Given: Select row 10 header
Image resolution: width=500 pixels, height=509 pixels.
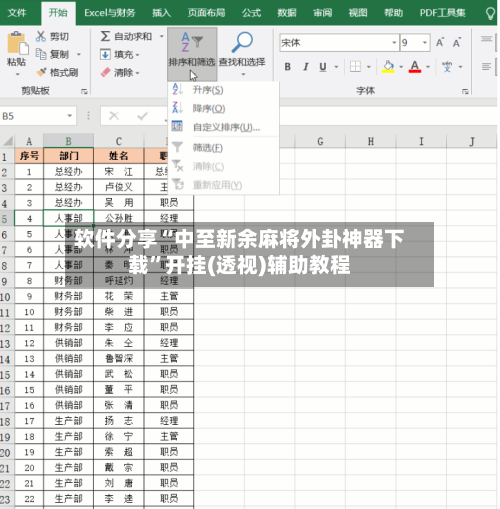Looking at the screenshot, I should click(x=7, y=296).
